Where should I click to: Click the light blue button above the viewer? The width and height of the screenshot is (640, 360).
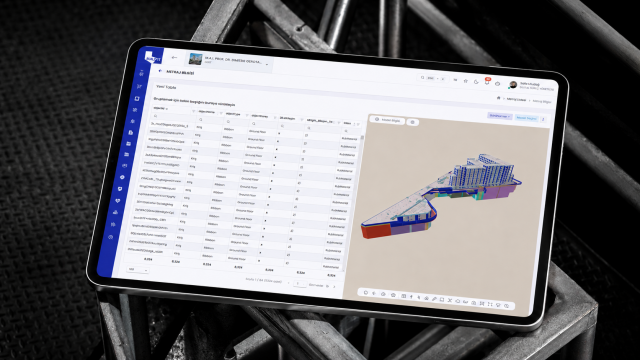pyautogui.click(x=526, y=118)
